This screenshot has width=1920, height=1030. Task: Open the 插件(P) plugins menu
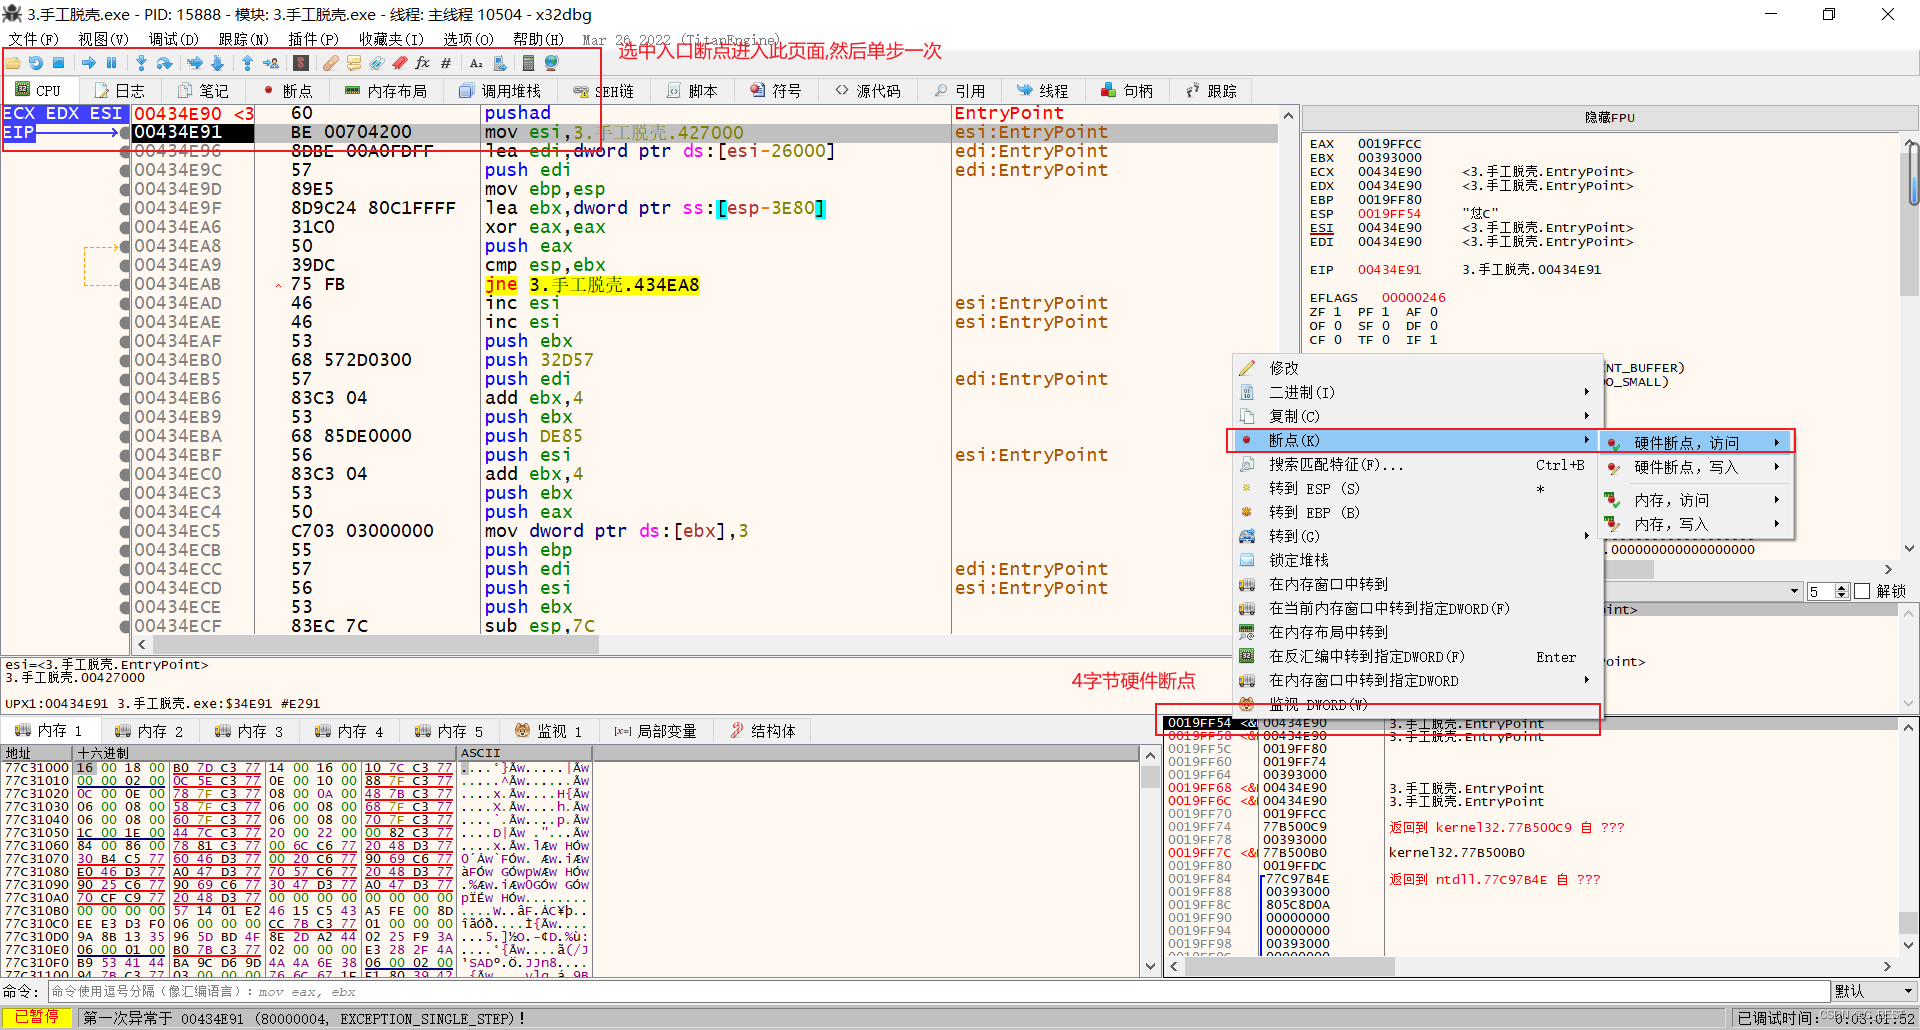[x=313, y=39]
